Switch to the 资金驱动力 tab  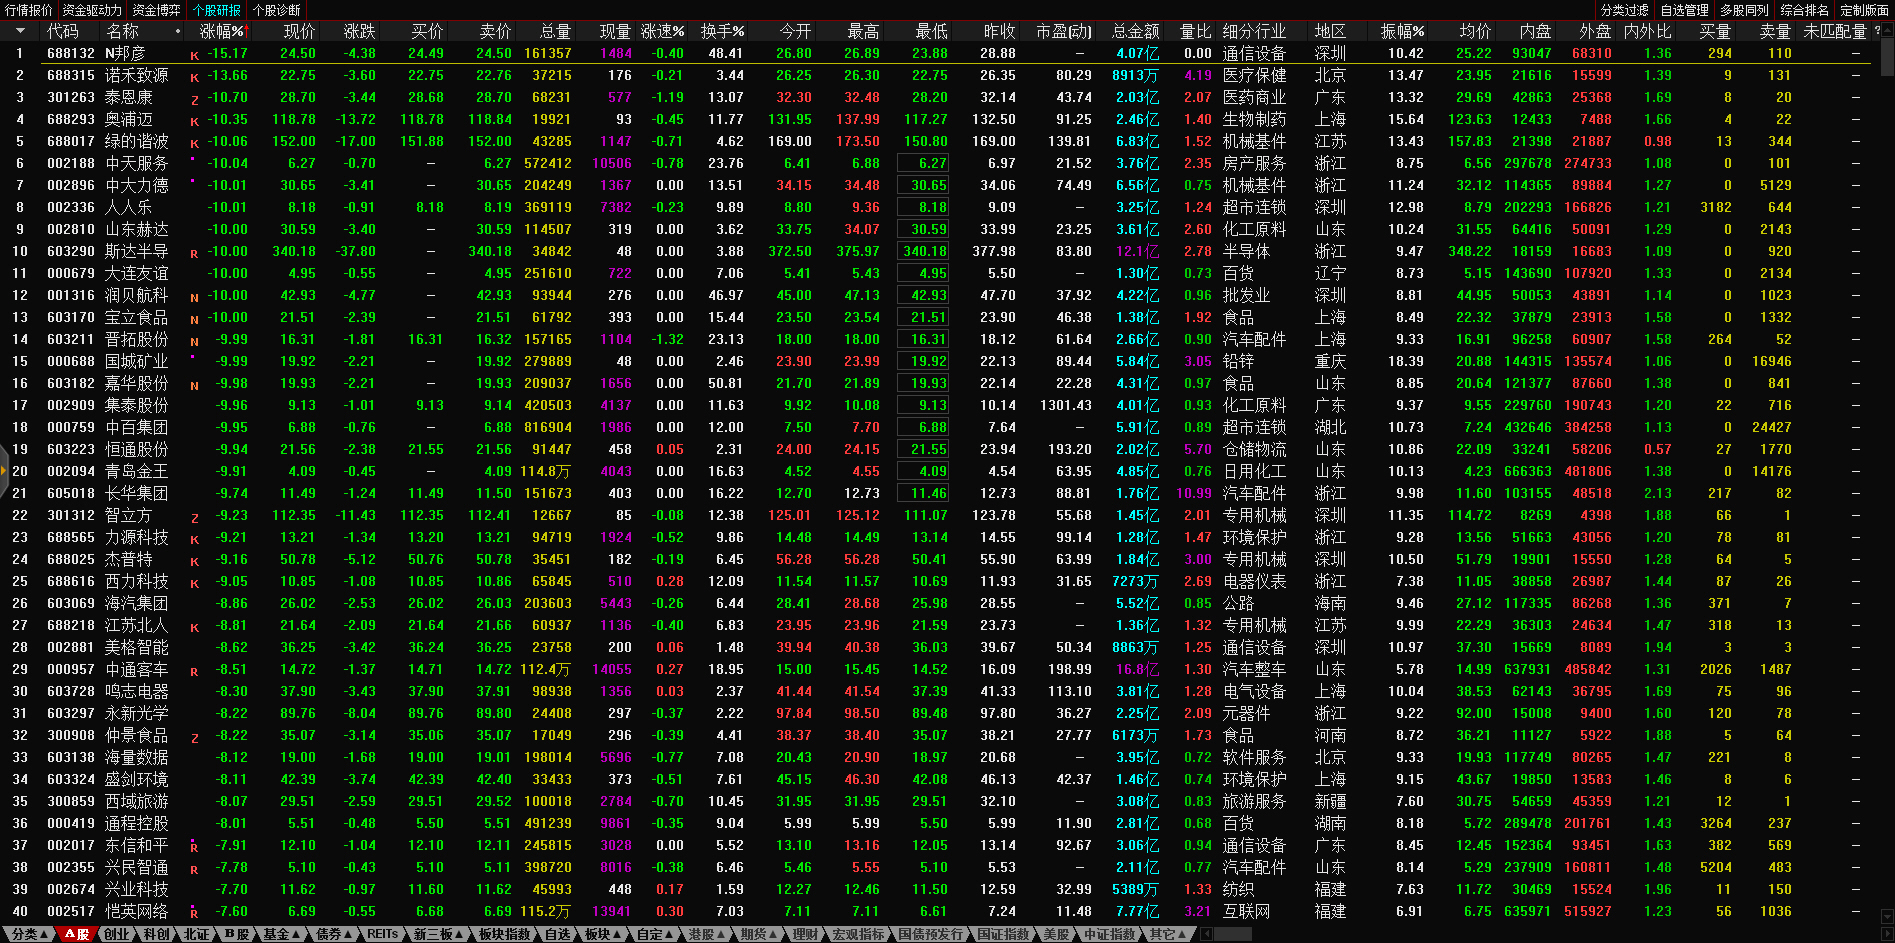pos(92,10)
